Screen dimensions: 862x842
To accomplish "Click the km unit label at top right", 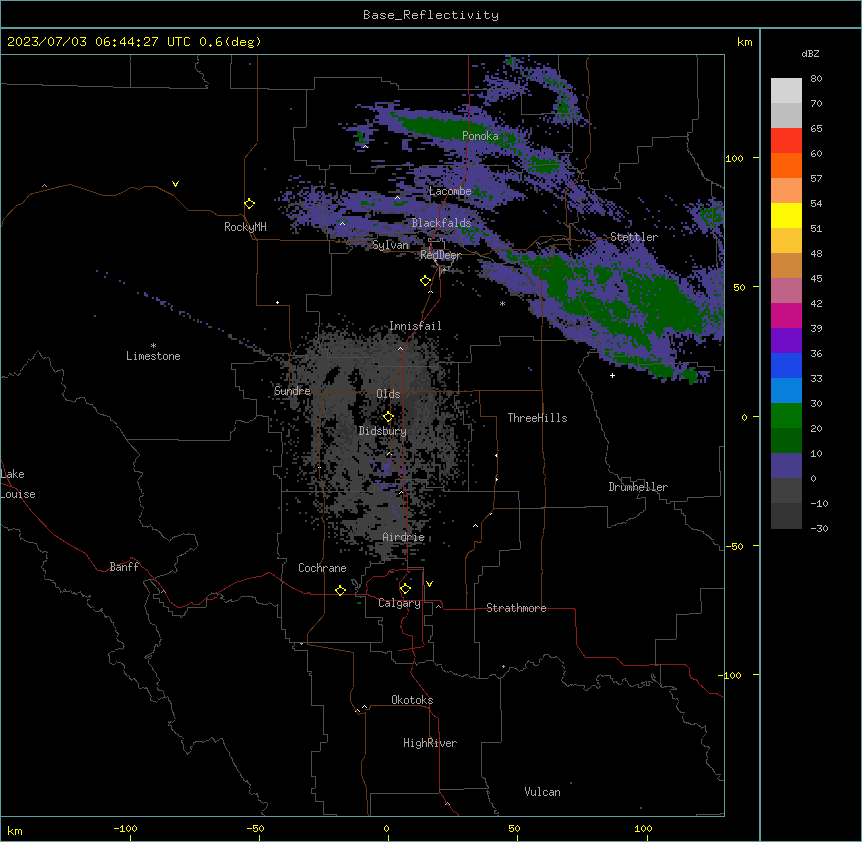I will tap(744, 42).
